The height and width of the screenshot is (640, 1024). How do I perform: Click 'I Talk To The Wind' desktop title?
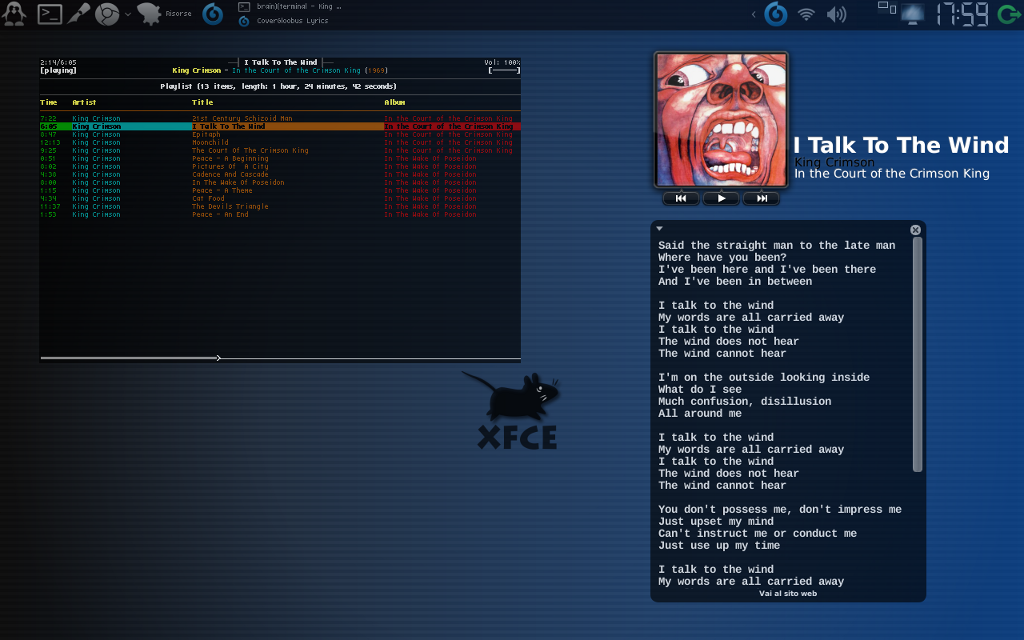coord(901,145)
